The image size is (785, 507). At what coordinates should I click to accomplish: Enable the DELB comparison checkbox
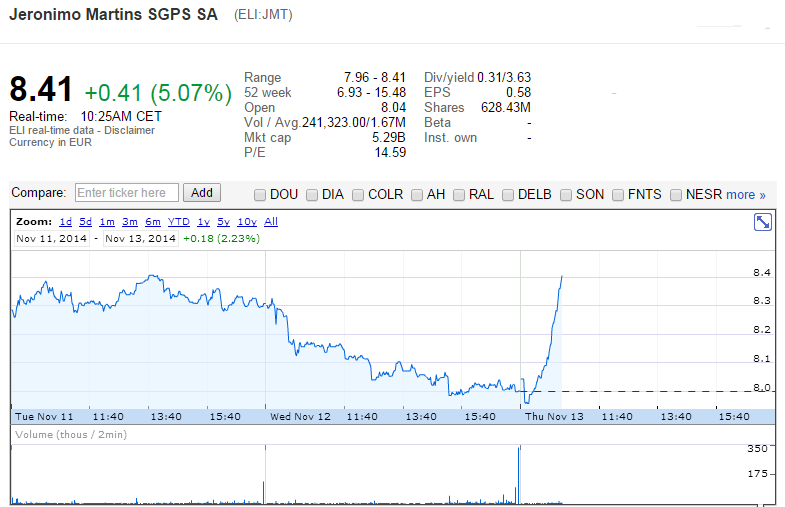[508, 195]
